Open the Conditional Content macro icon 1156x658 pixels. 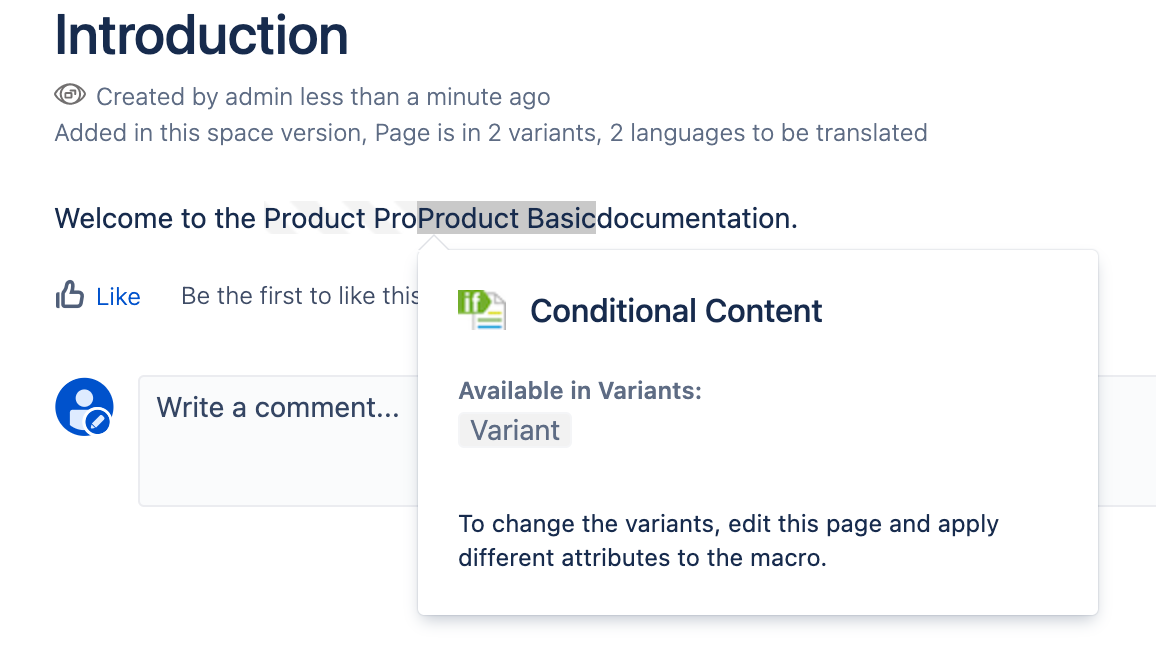[x=482, y=310]
